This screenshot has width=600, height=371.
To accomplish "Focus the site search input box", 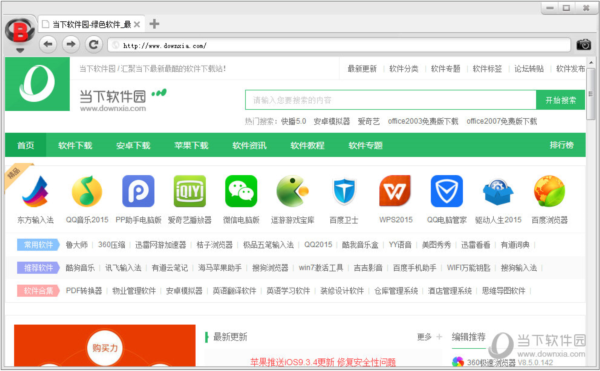I will [x=390, y=100].
